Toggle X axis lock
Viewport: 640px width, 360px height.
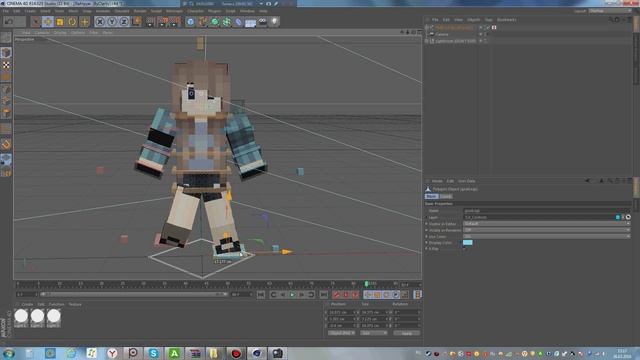pos(100,22)
